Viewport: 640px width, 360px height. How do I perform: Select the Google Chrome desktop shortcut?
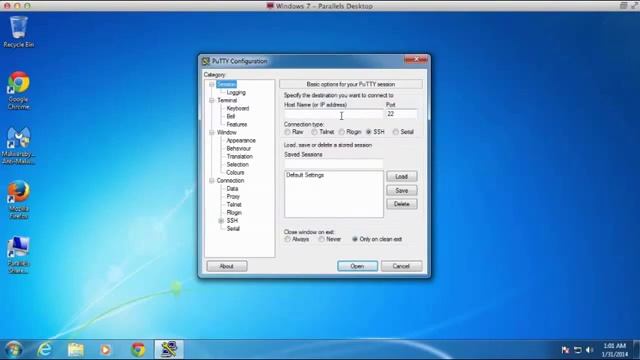tap(18, 91)
